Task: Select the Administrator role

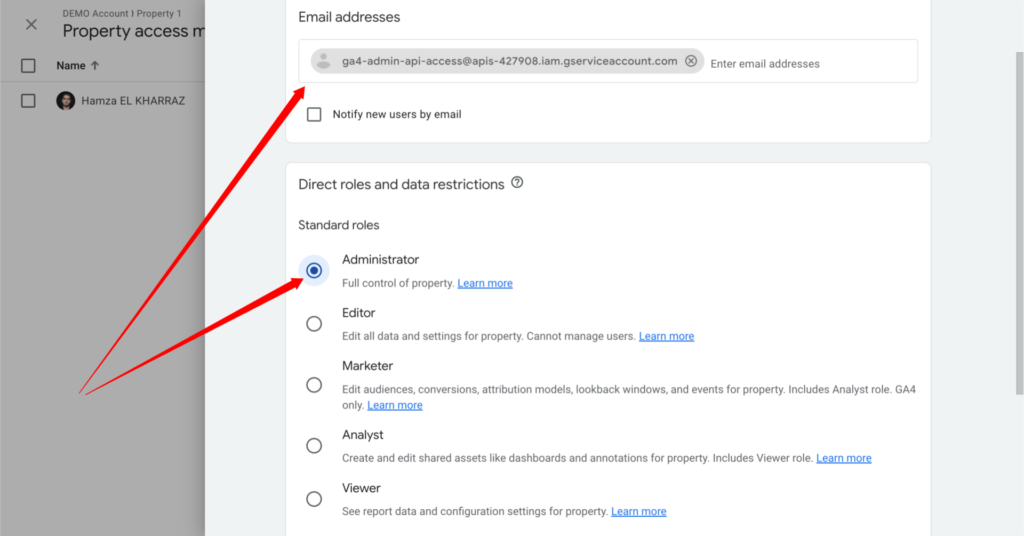Action: [x=314, y=270]
